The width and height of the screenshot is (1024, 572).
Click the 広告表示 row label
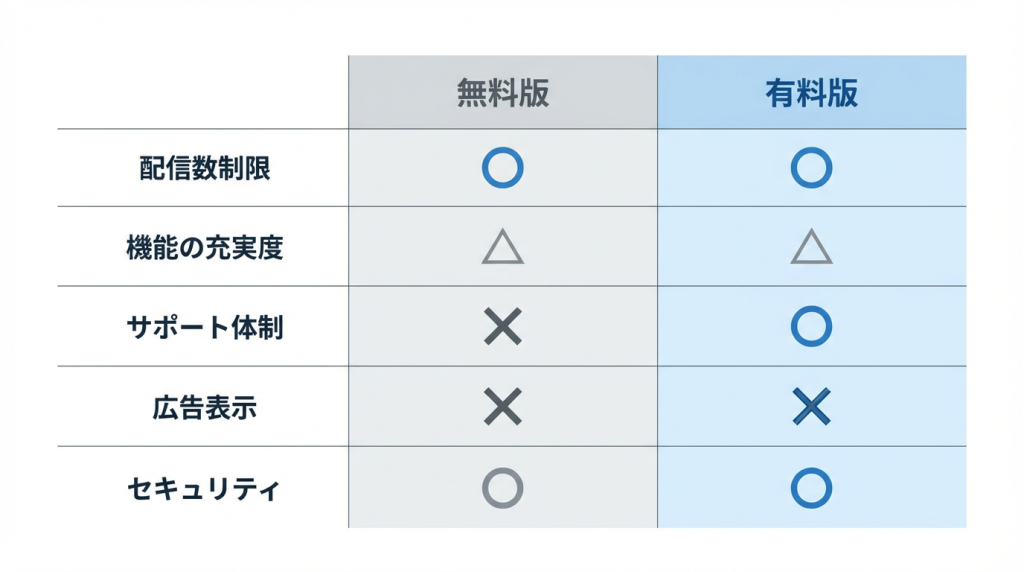pyautogui.click(x=205, y=407)
